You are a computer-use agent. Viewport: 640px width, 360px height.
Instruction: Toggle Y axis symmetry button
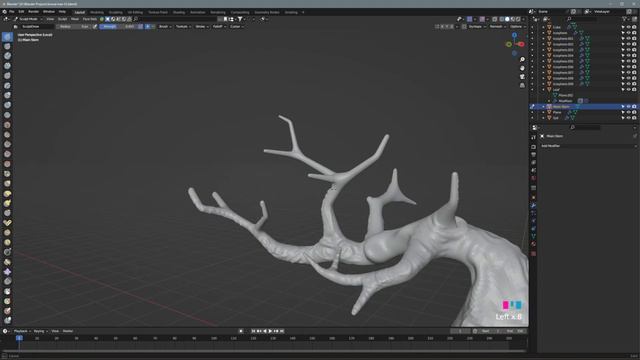pyautogui.click(x=447, y=27)
